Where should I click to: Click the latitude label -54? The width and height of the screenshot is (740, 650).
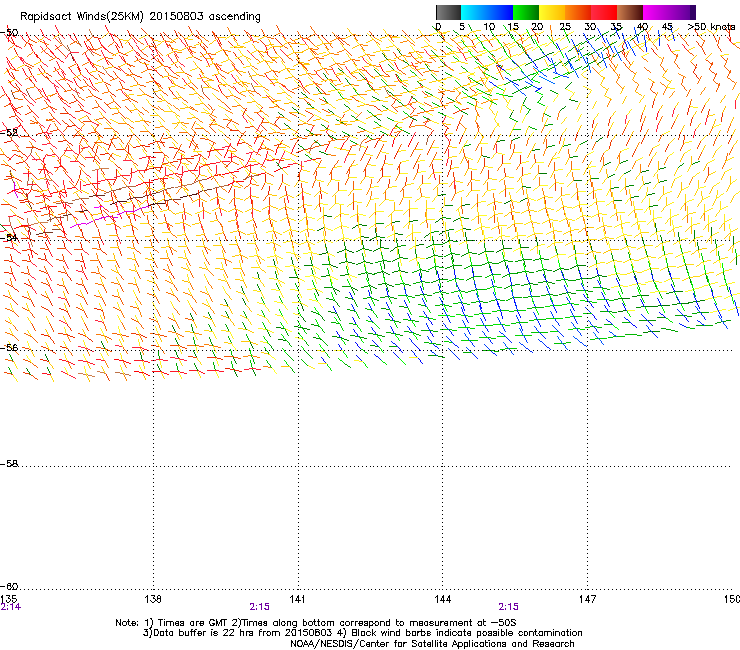9,237
